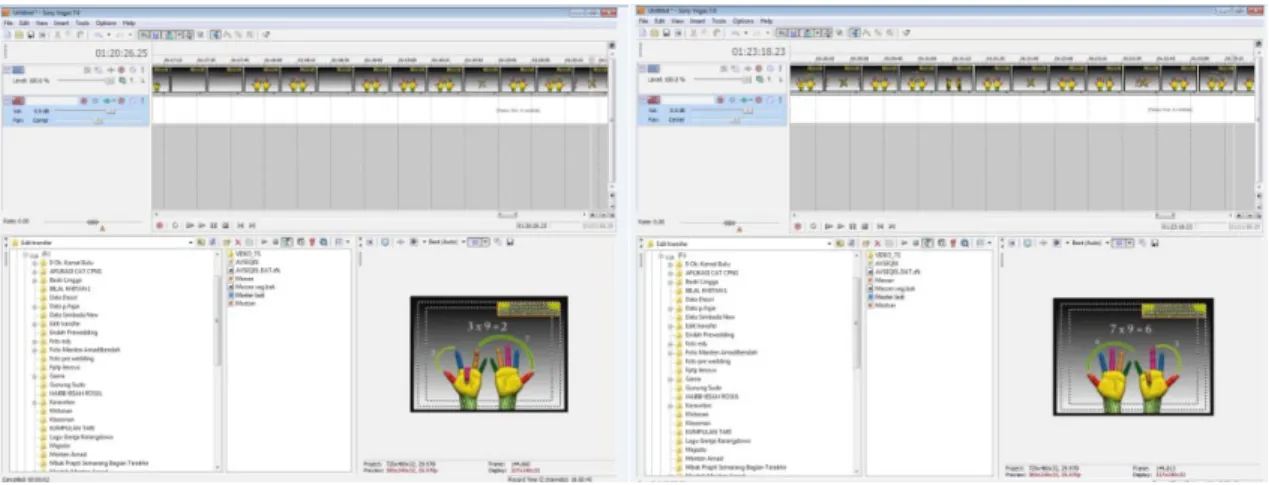Click Save Snapshot icon in left preview toolbar
The image size is (1269, 485).
tap(510, 242)
